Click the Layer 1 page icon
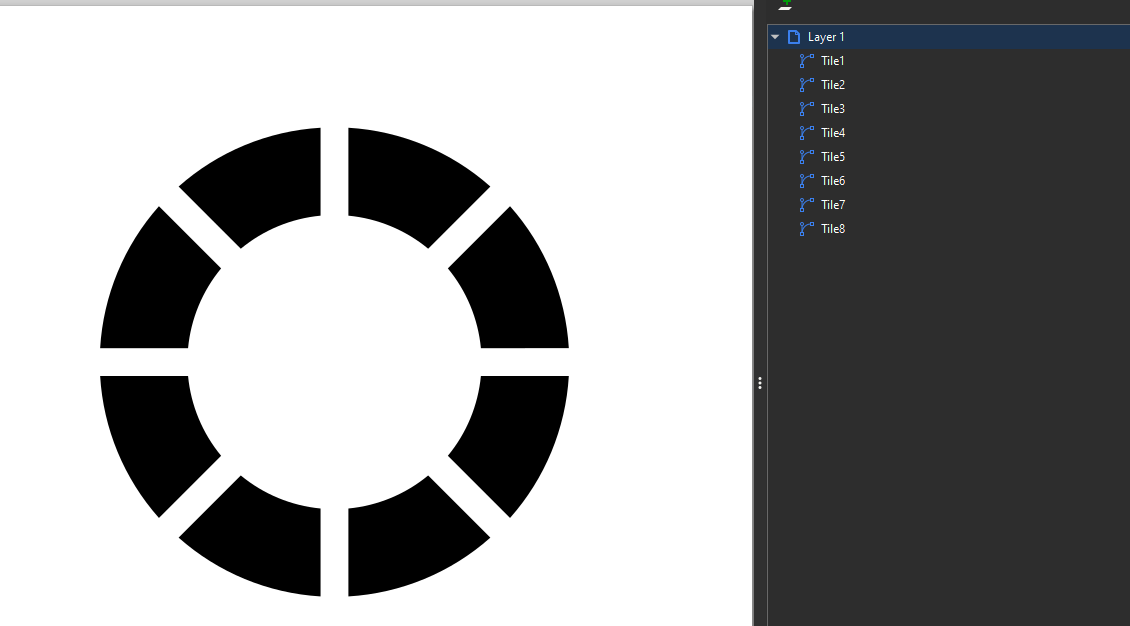The height and width of the screenshot is (626, 1130). point(793,37)
